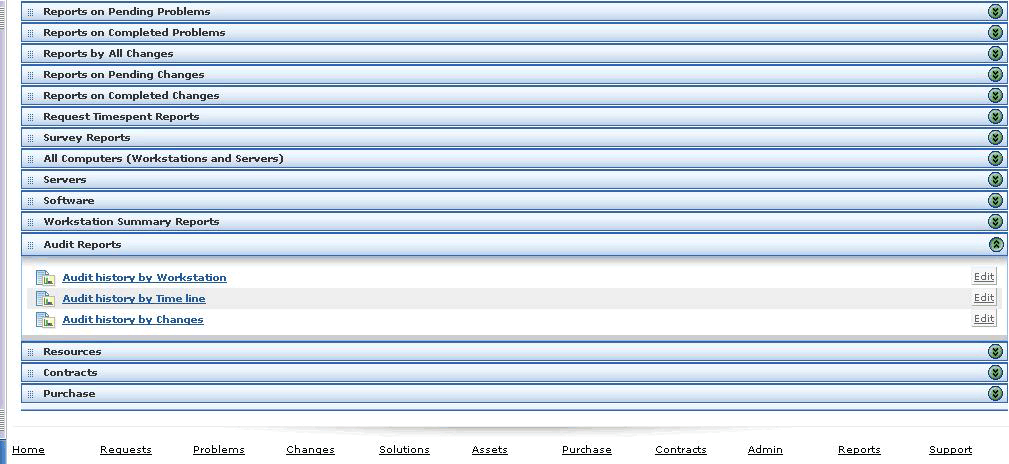Open the Support link in footer
This screenshot has width=1009, height=464.
click(950, 450)
